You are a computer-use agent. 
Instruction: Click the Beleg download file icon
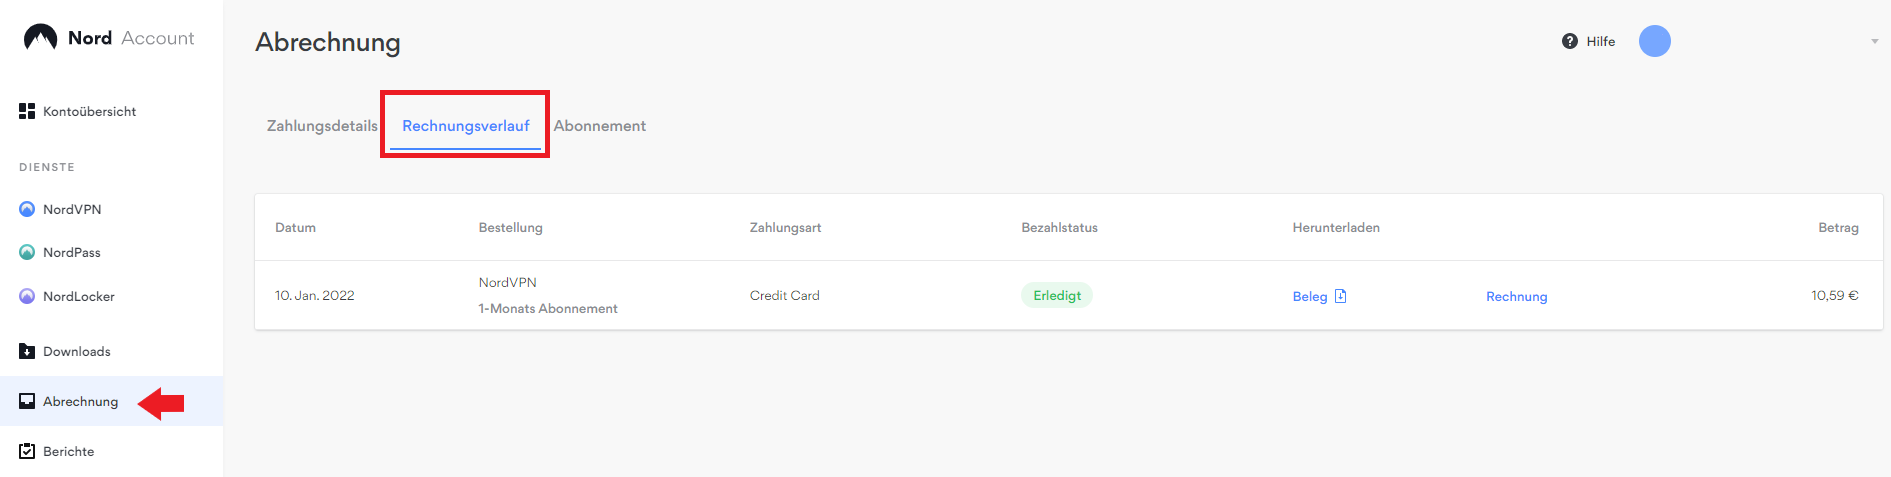coord(1341,296)
